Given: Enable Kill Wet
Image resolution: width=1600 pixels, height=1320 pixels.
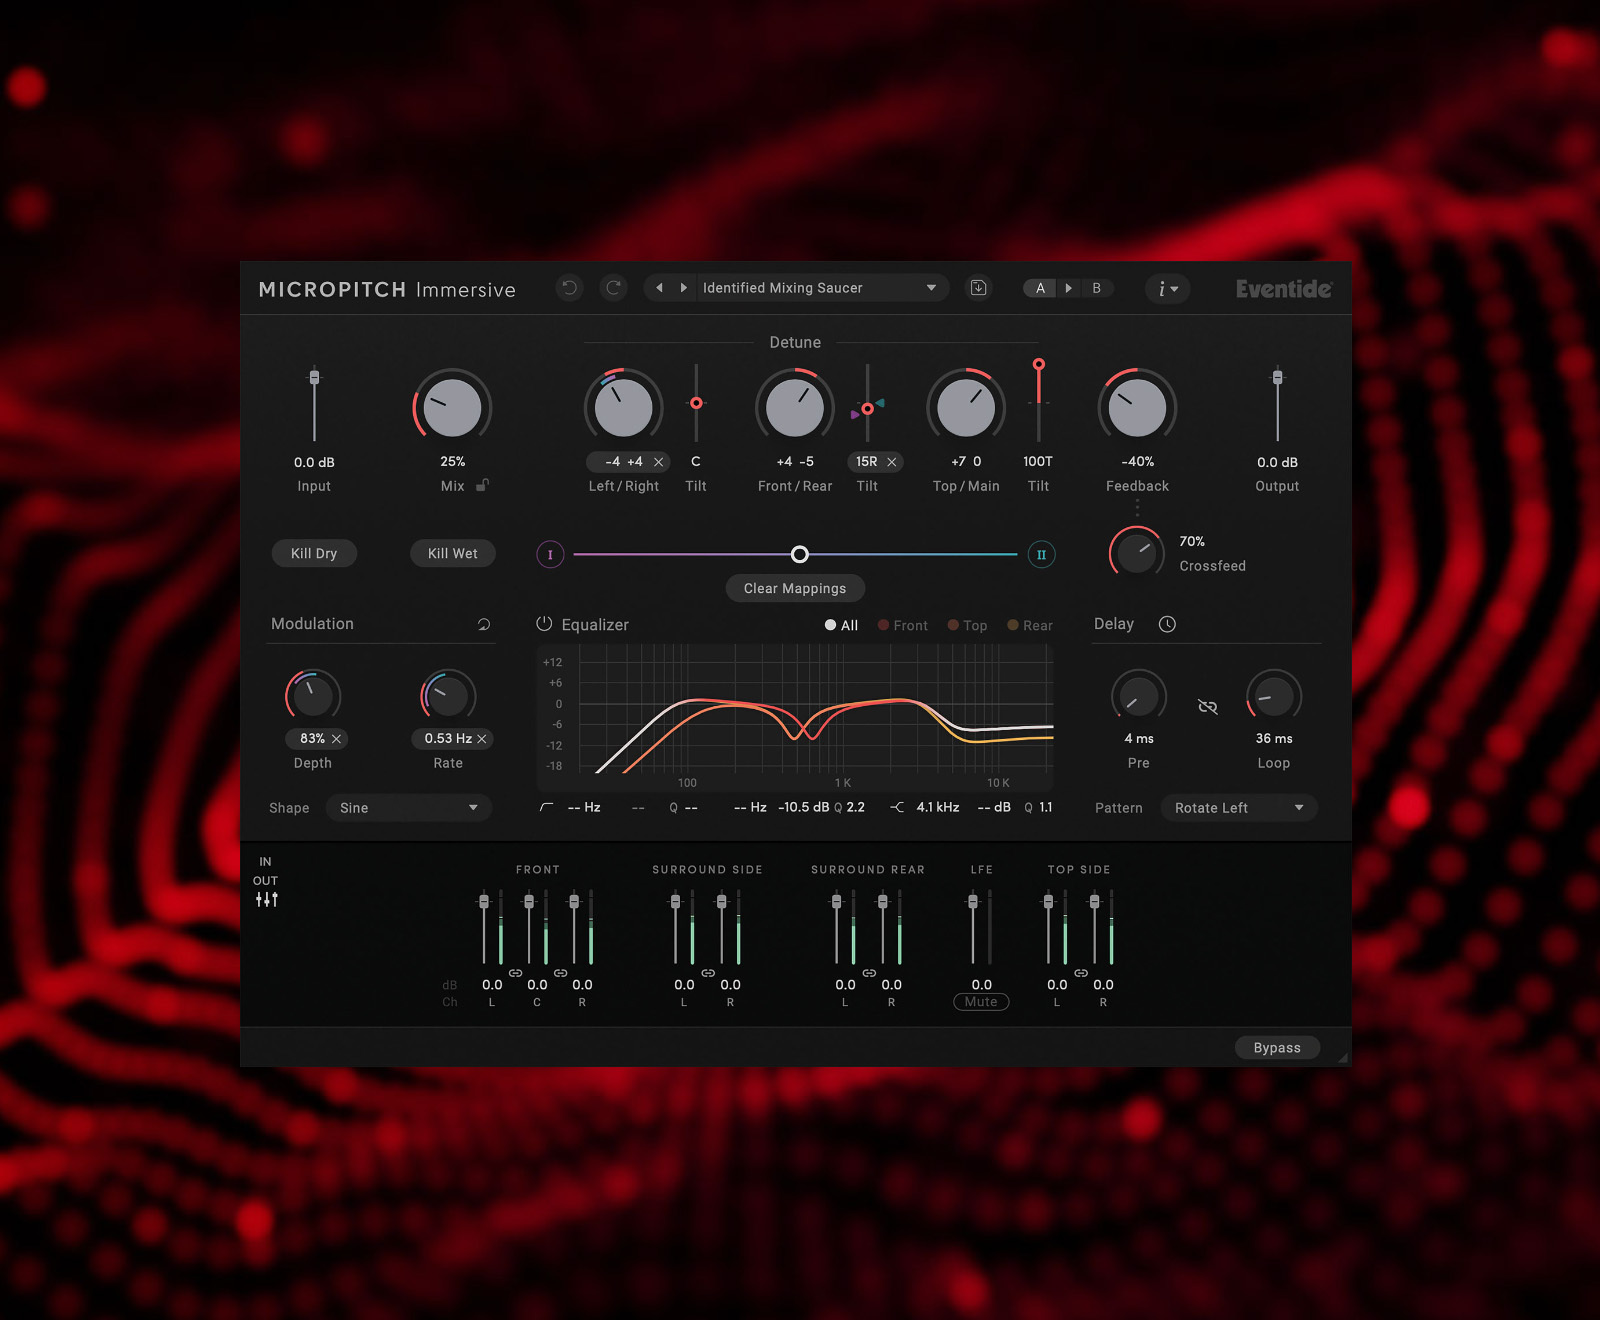Looking at the screenshot, I should [x=452, y=553].
